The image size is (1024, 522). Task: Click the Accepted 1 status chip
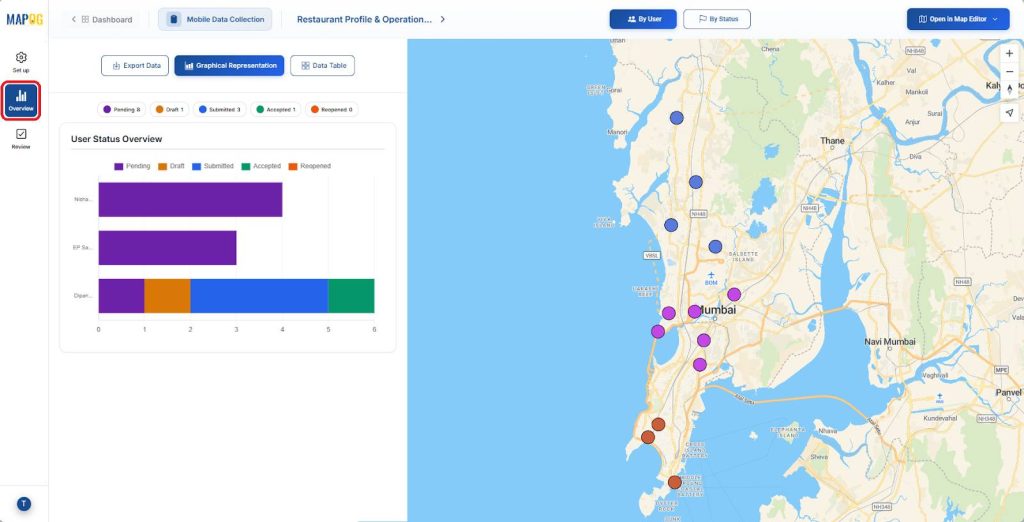coord(276,110)
